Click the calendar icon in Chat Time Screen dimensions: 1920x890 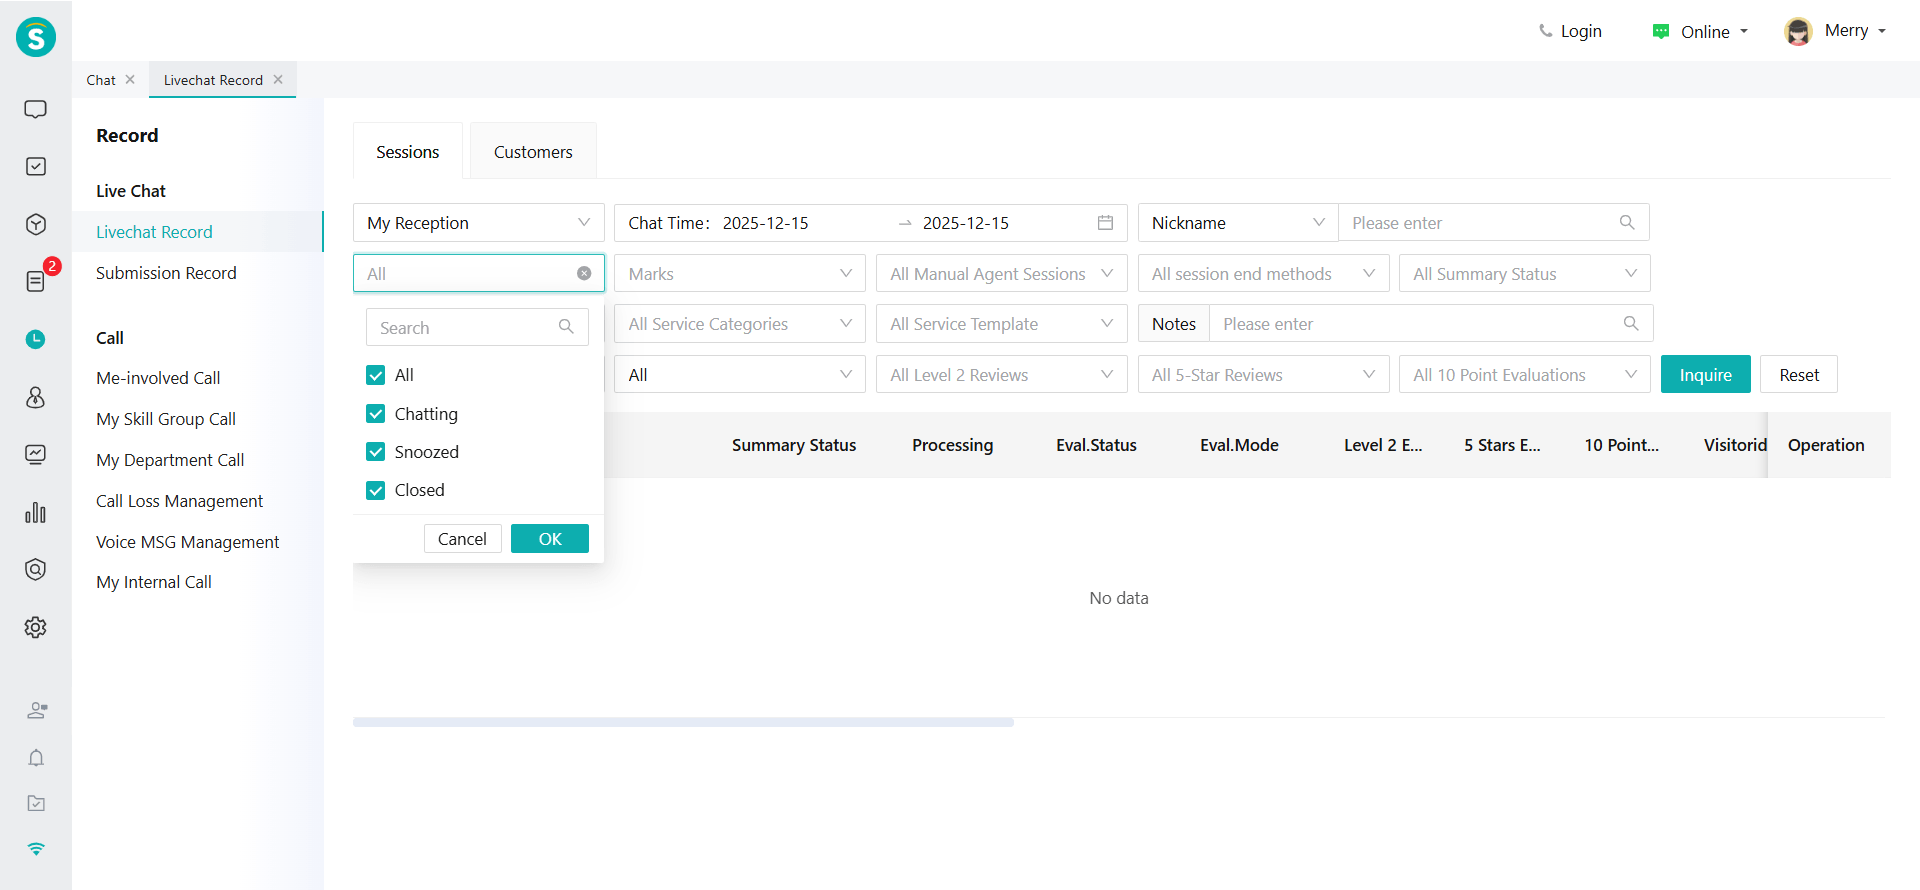(1105, 223)
